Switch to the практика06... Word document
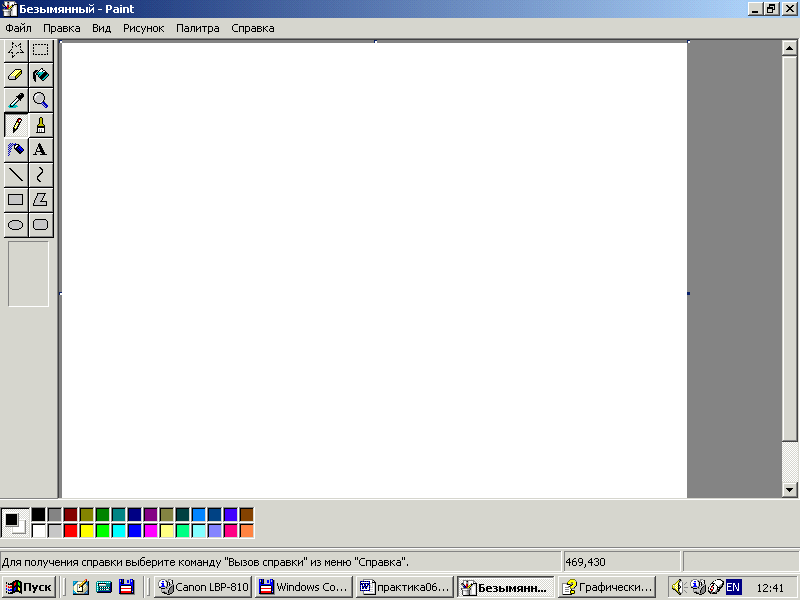 tap(405, 587)
